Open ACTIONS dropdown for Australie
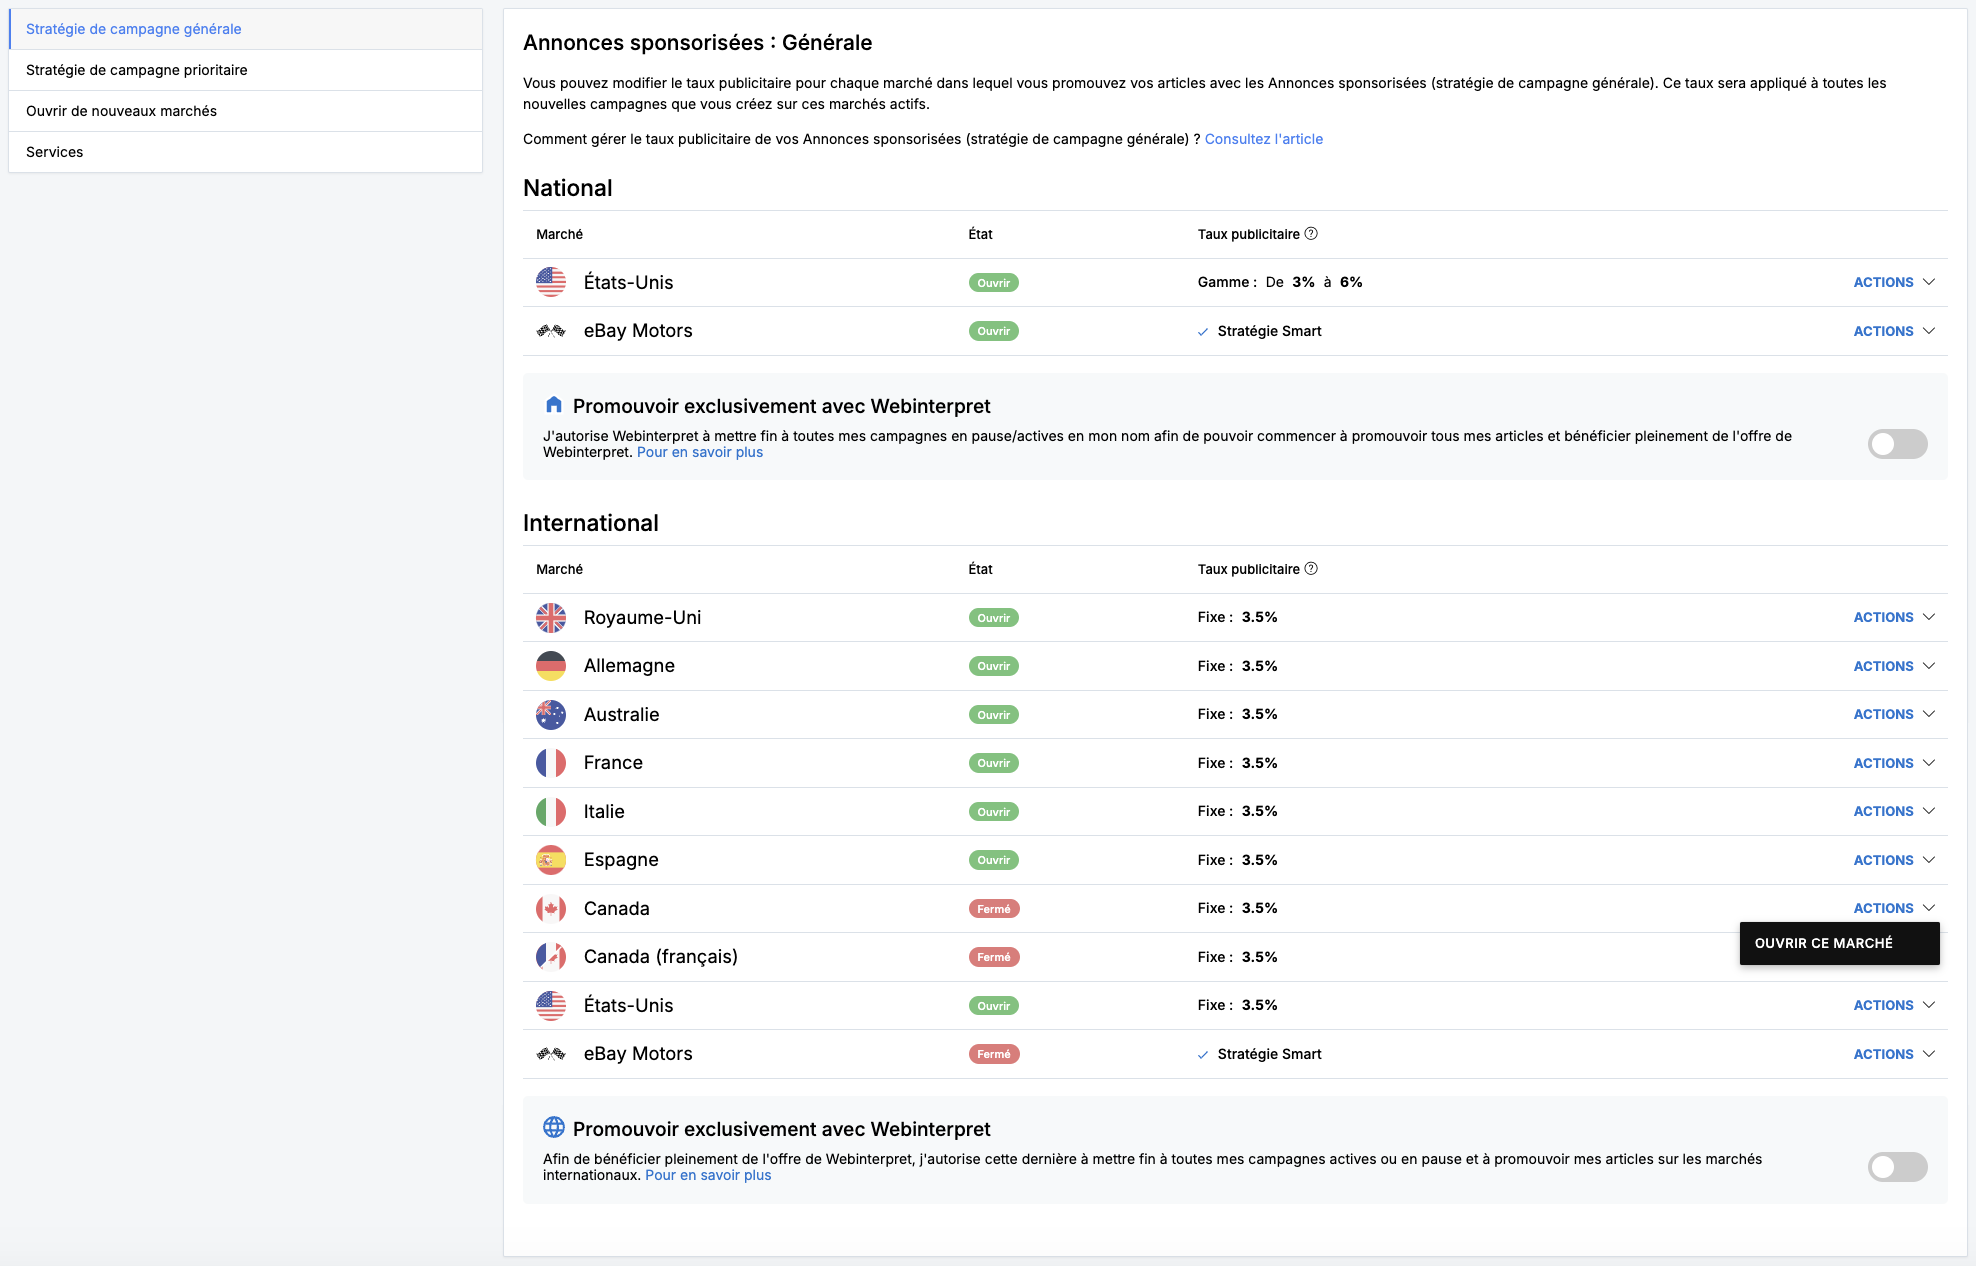The image size is (1976, 1266). coord(1894,714)
